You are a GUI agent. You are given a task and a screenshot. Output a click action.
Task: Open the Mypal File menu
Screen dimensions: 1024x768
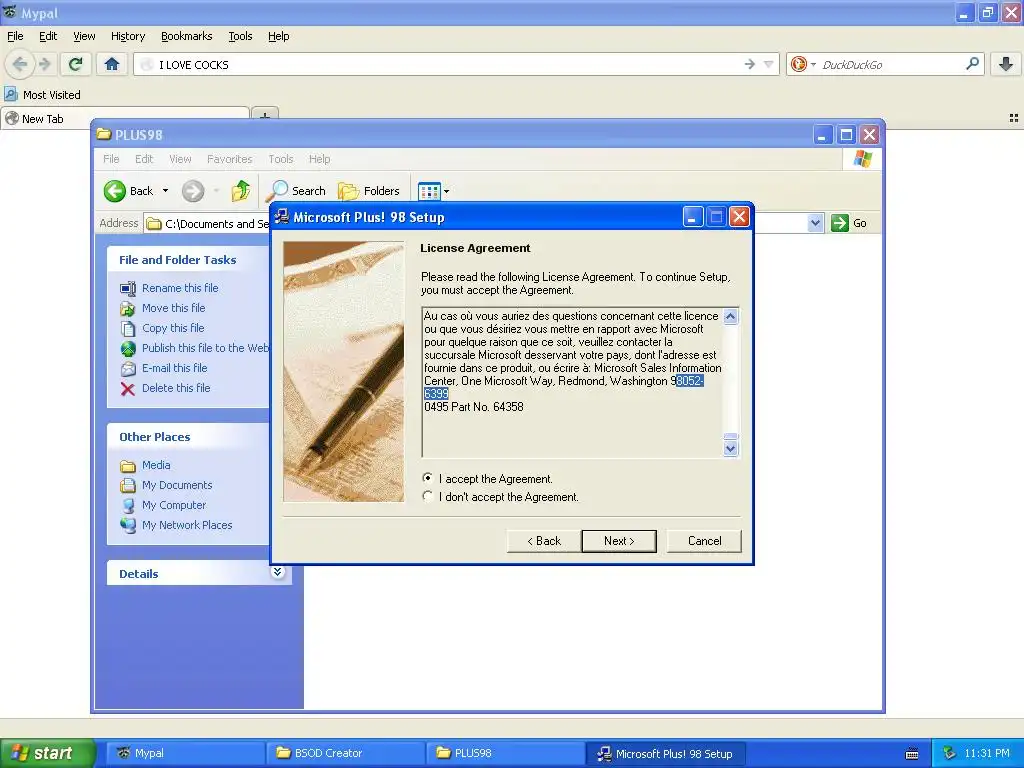click(15, 36)
